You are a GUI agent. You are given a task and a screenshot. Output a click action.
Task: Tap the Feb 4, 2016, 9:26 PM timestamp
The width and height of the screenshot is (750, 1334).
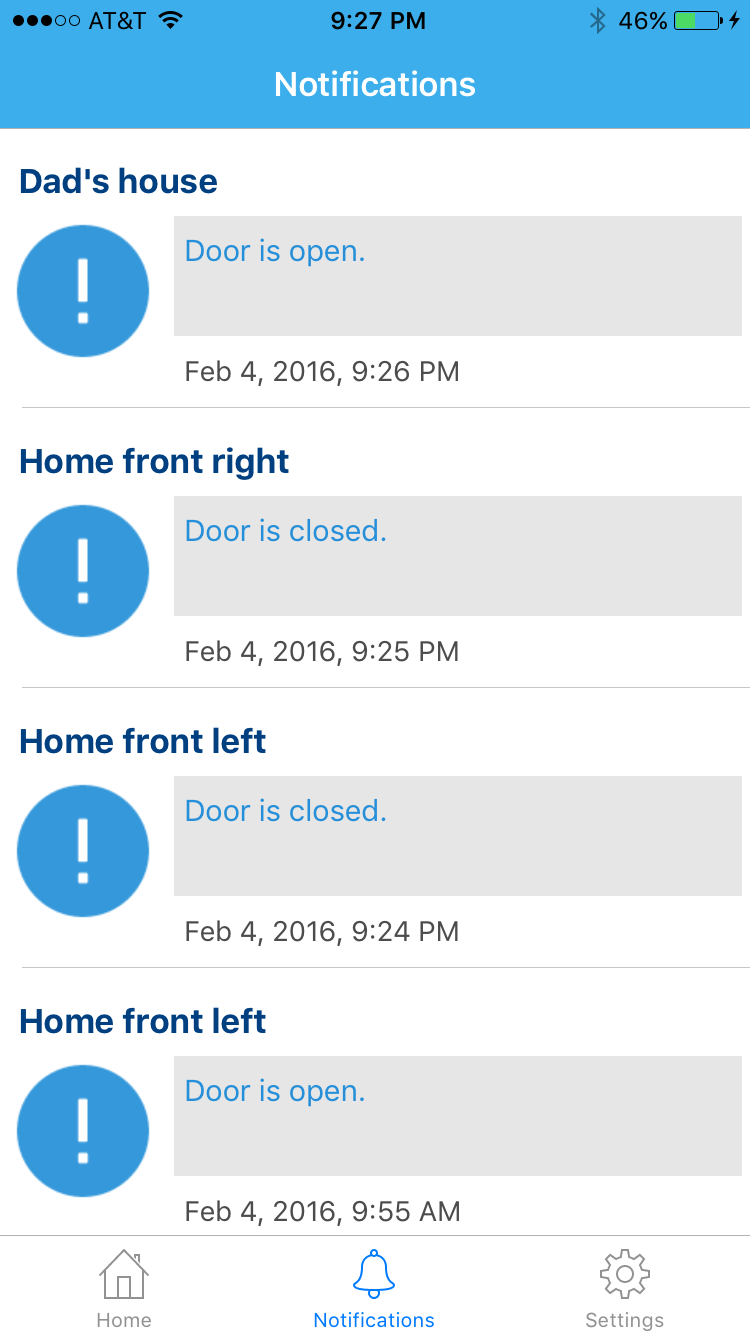[x=322, y=372]
